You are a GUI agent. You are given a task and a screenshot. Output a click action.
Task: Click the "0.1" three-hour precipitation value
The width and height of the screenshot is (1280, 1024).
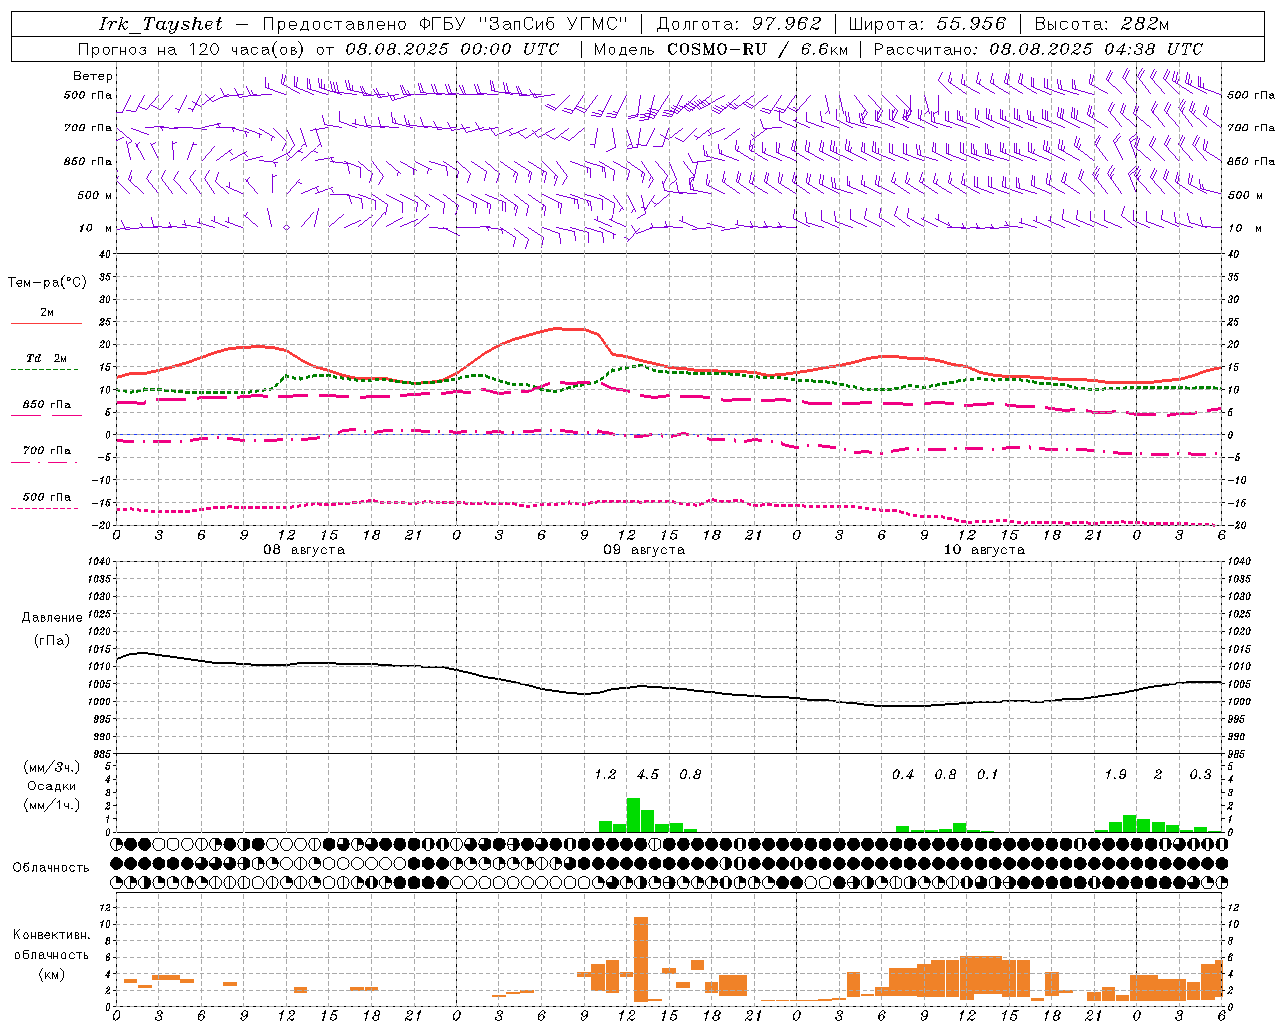[x=987, y=775]
